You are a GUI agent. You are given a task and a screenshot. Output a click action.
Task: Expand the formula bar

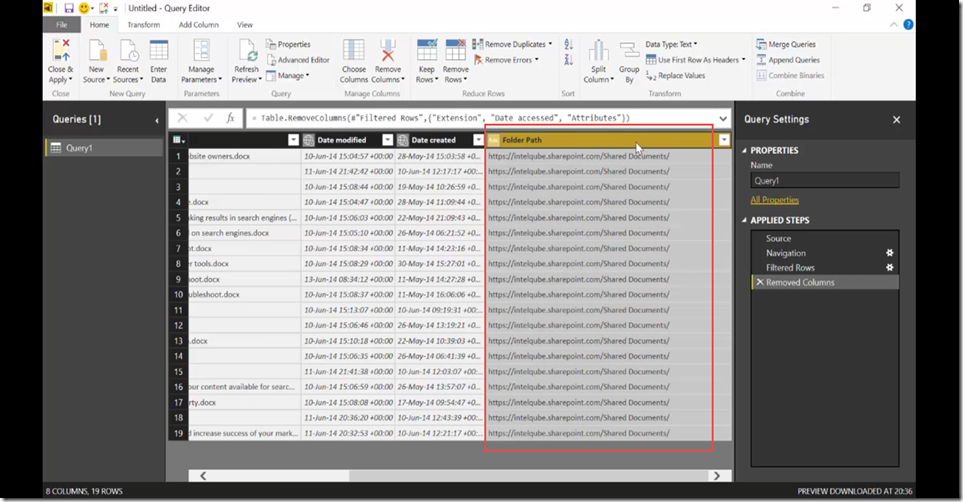click(x=723, y=118)
